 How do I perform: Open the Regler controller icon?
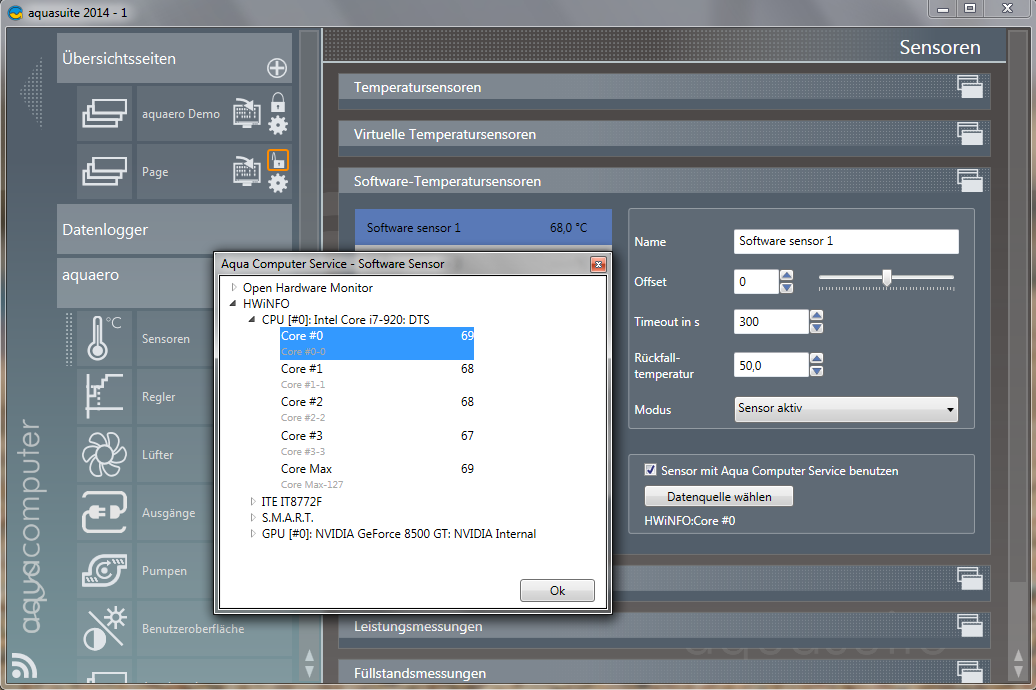[105, 396]
